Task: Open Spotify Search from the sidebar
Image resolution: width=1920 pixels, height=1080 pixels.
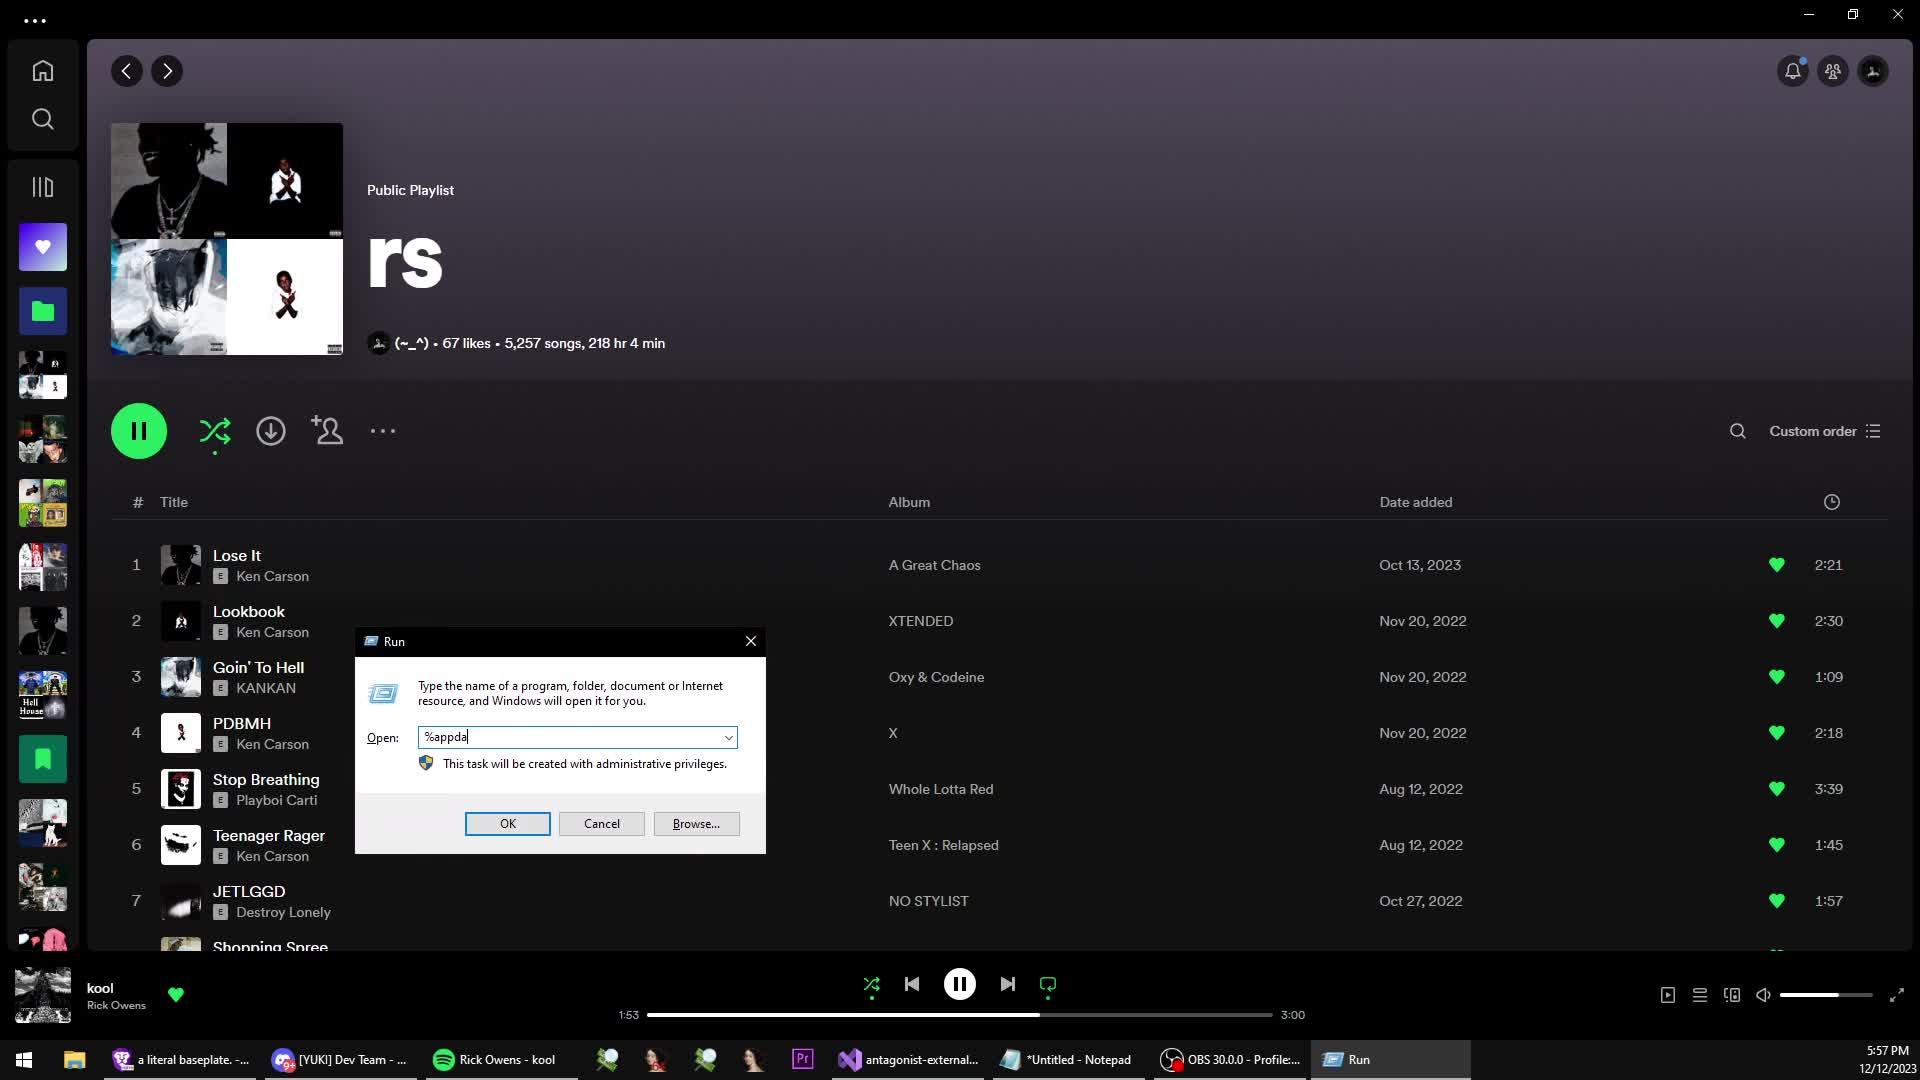Action: (42, 119)
